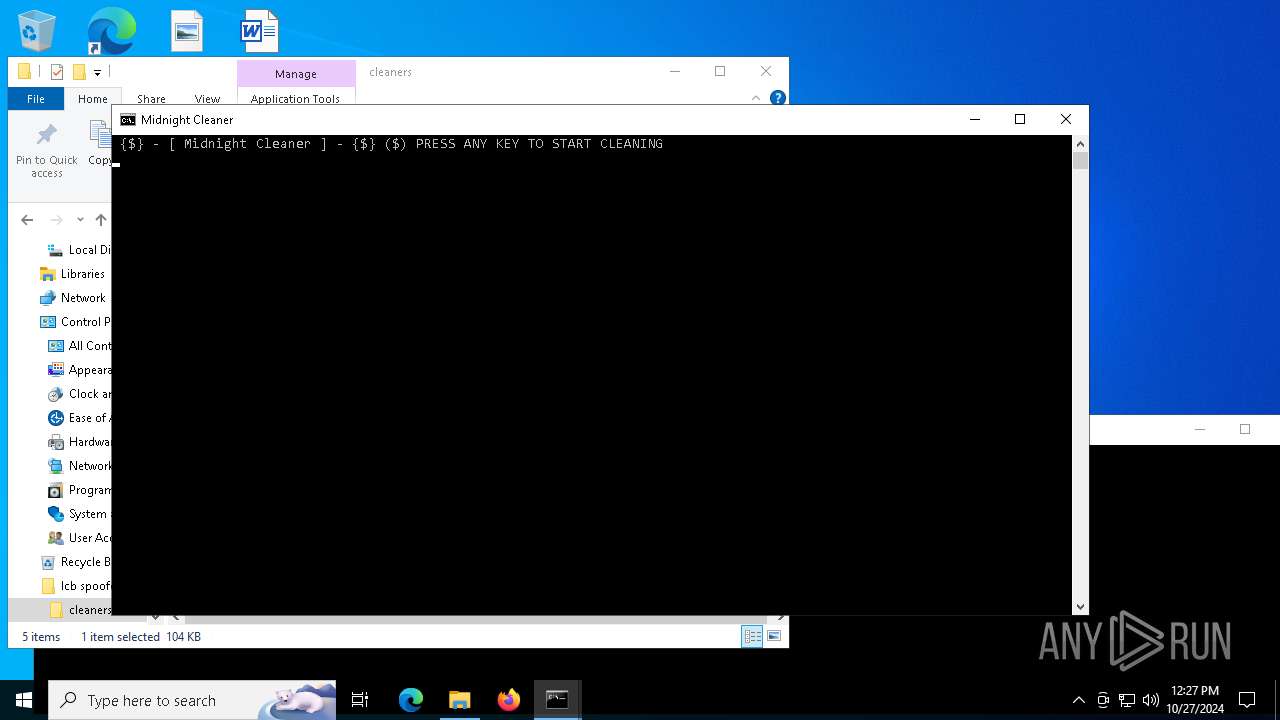Open File Explorer from the taskbar
The width and height of the screenshot is (1280, 720).
click(x=460, y=700)
